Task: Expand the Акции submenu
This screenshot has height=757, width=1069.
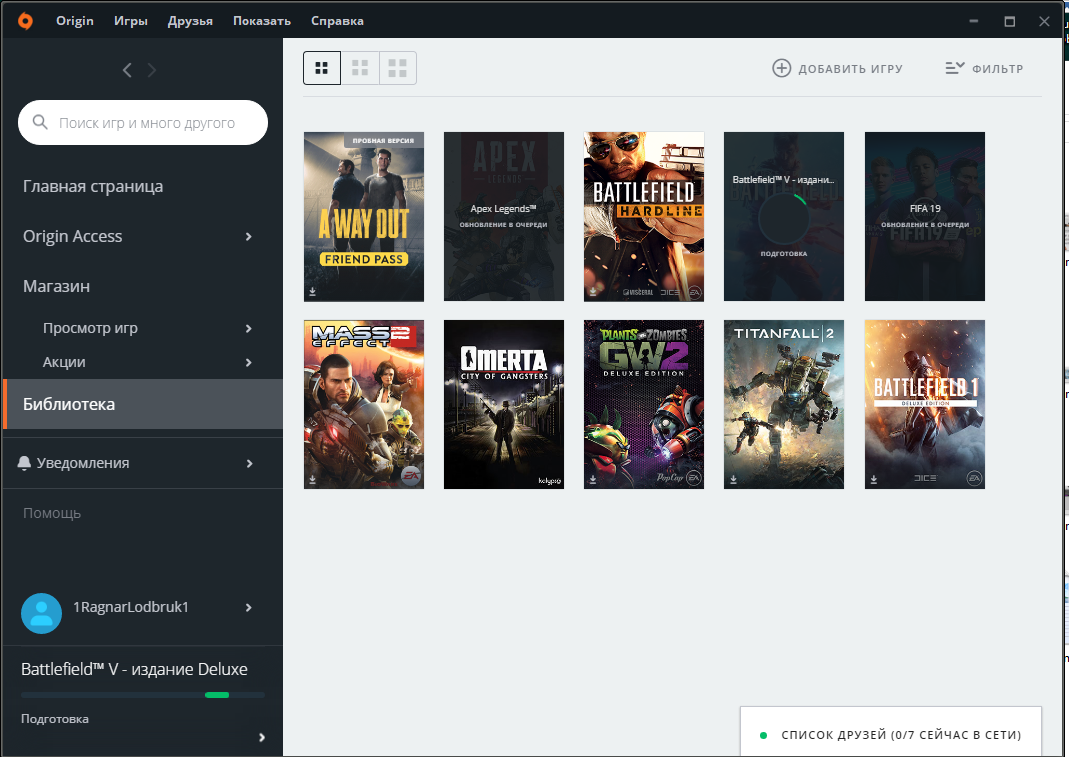Action: 248,363
